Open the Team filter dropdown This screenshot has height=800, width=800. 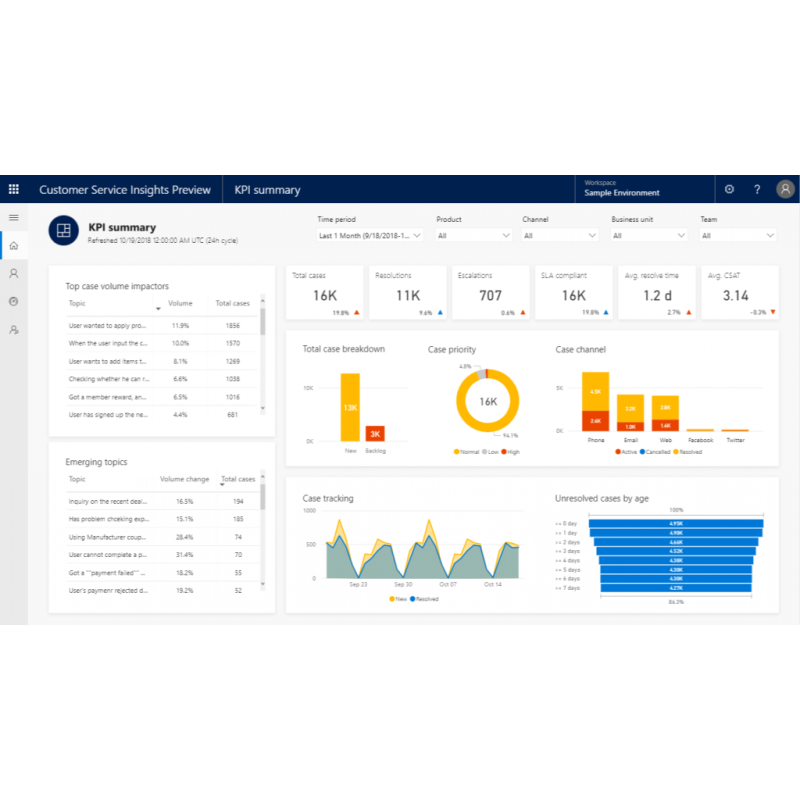coord(738,235)
